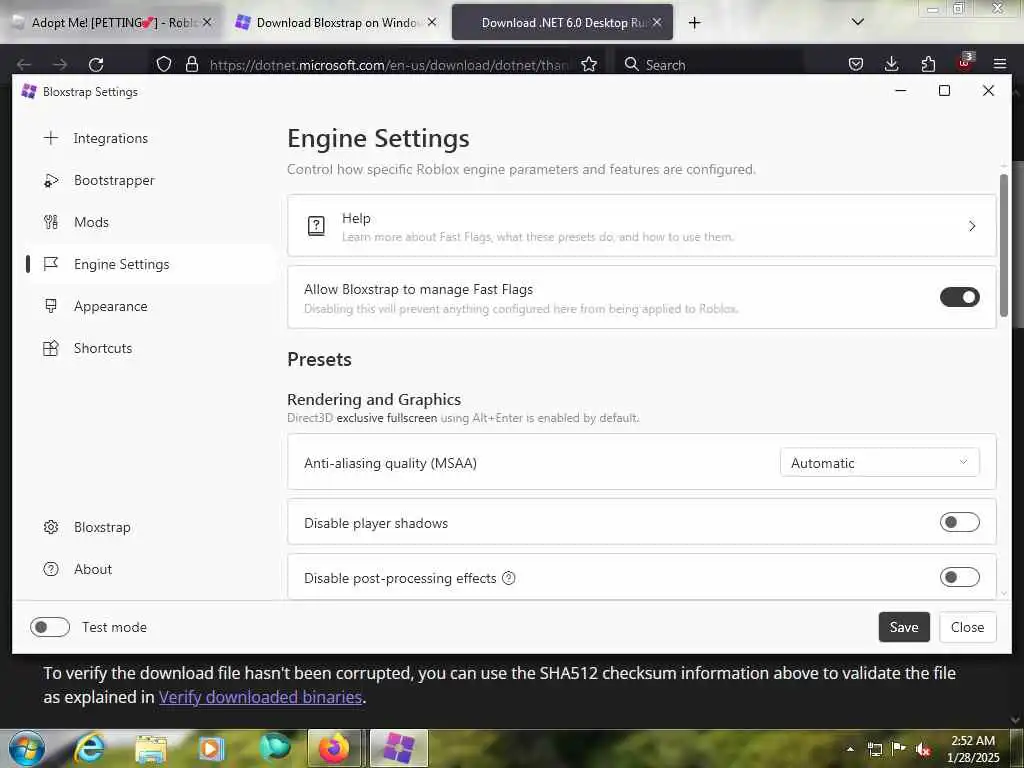Open media player taskbar icon
Screen dimensions: 1024x768
pyautogui.click(x=211, y=748)
